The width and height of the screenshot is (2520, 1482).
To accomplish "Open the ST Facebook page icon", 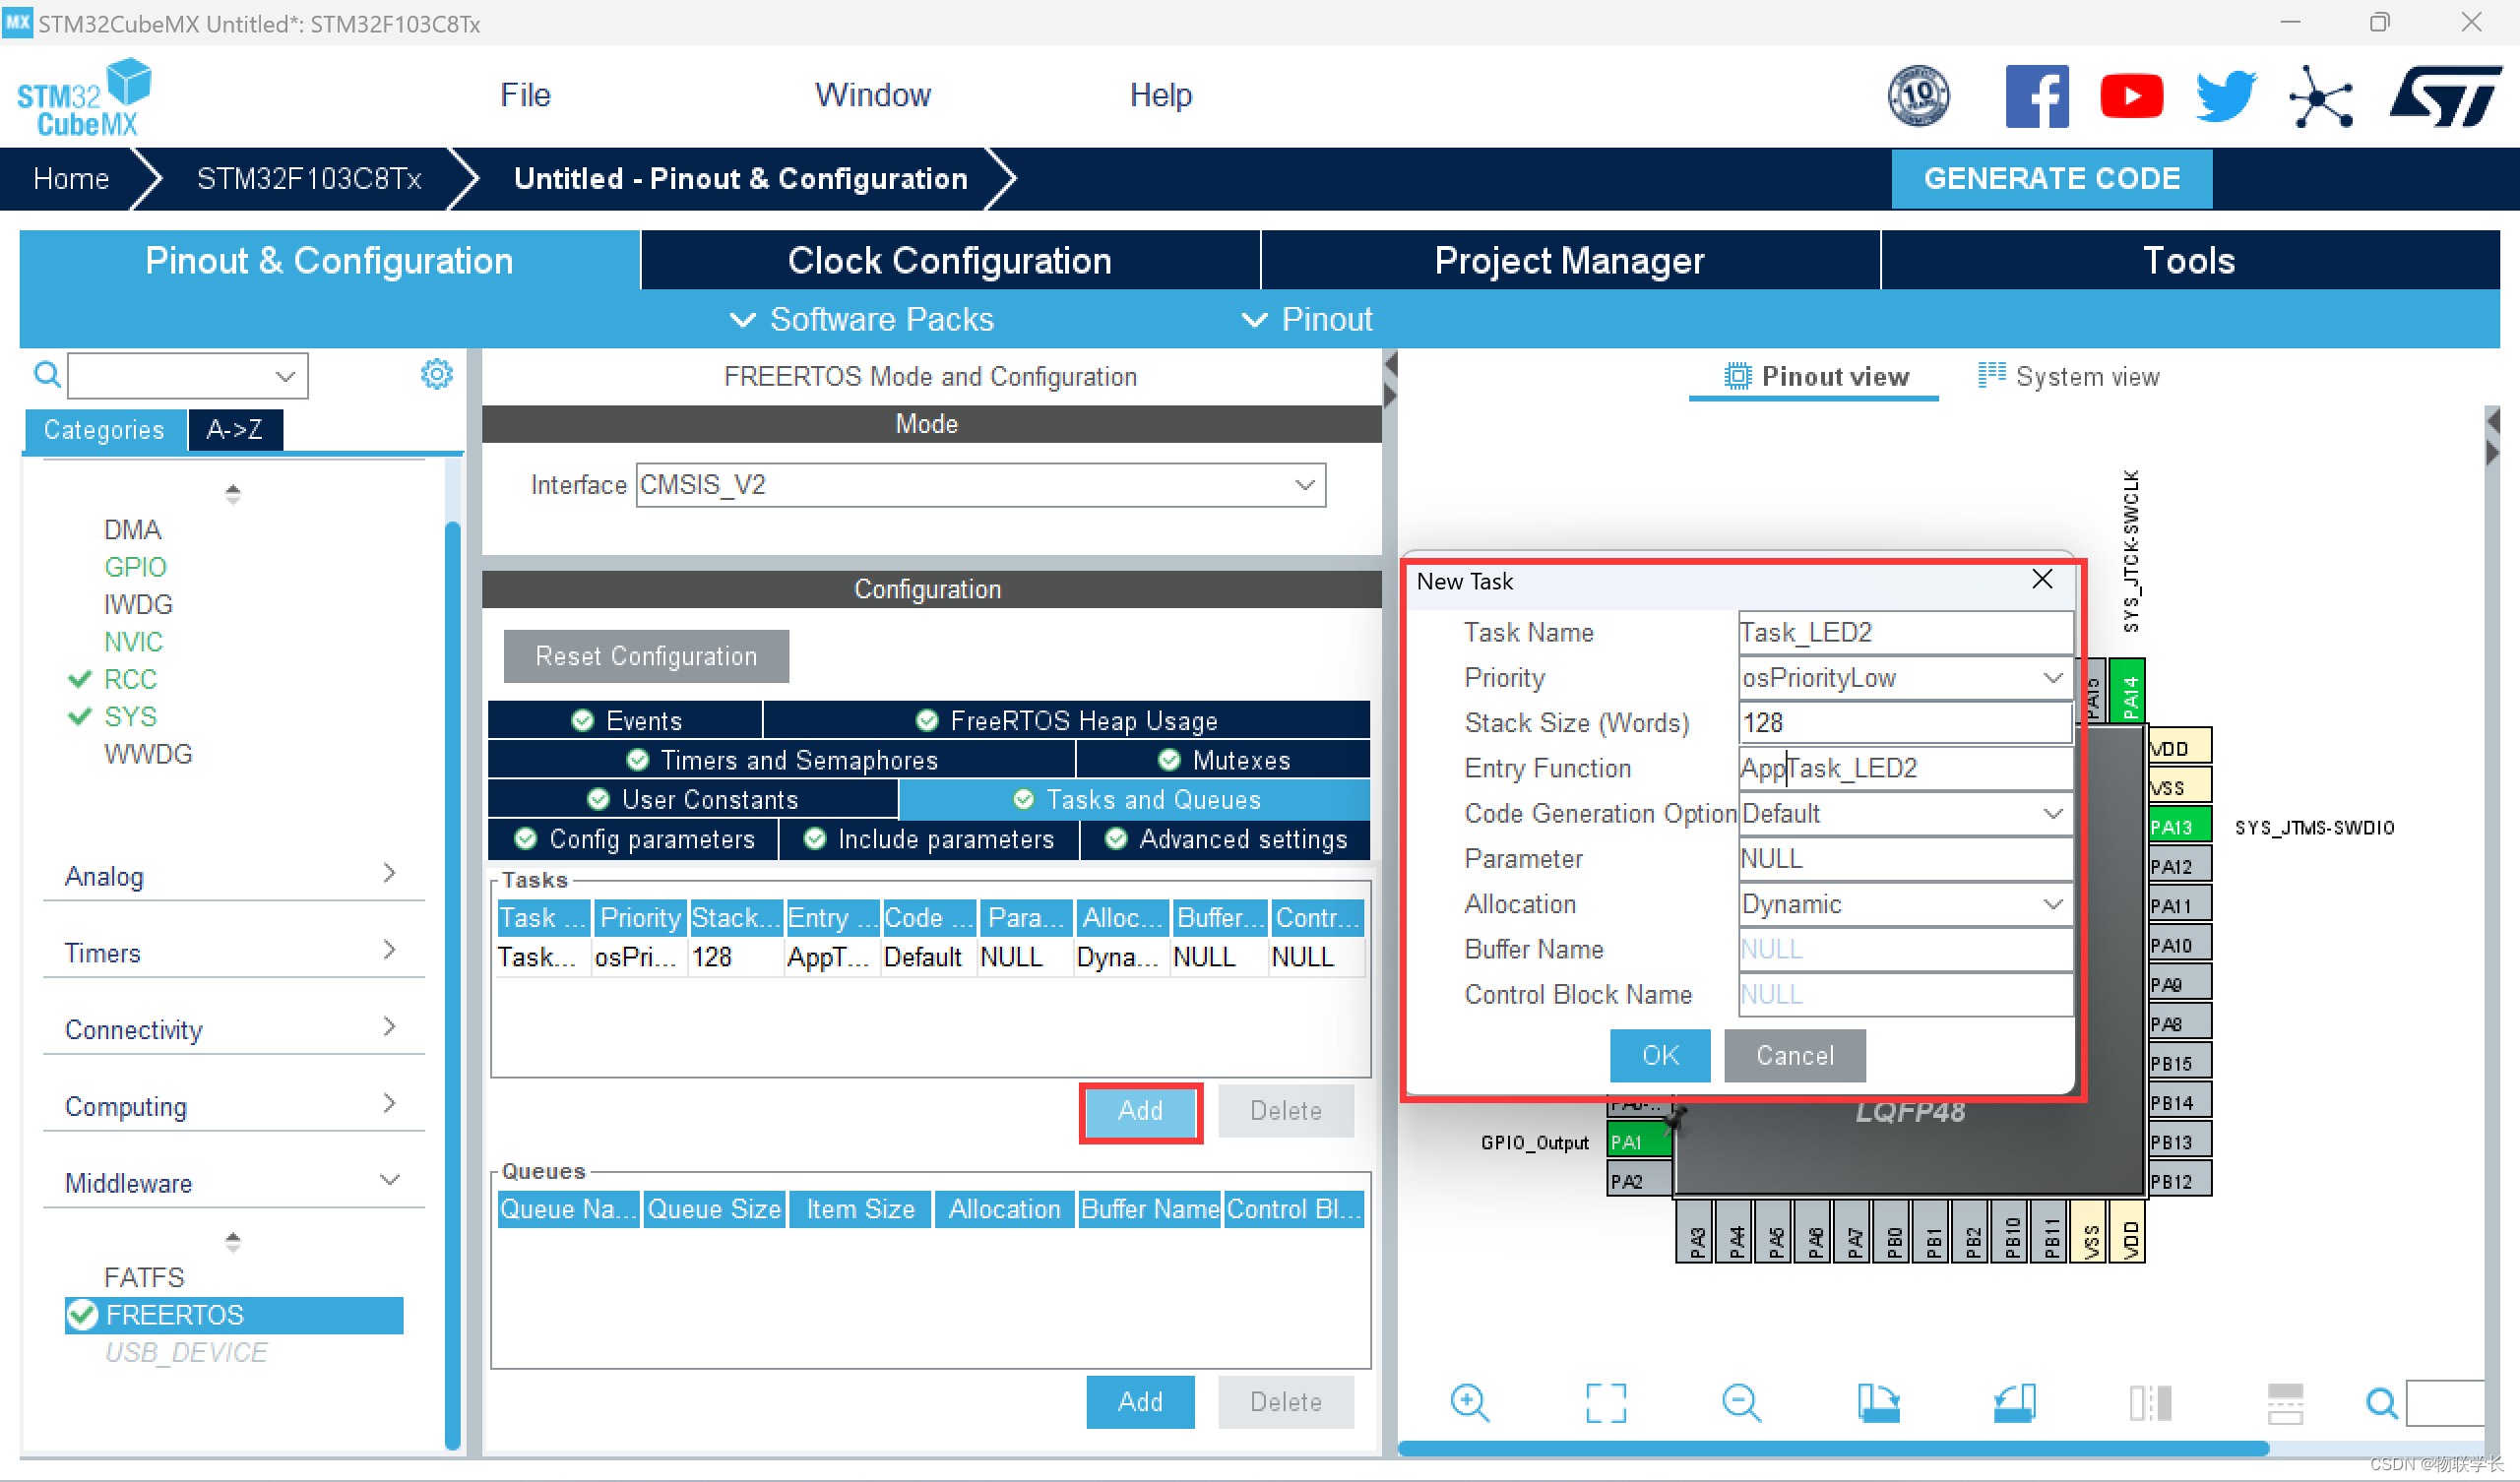I will (2036, 96).
